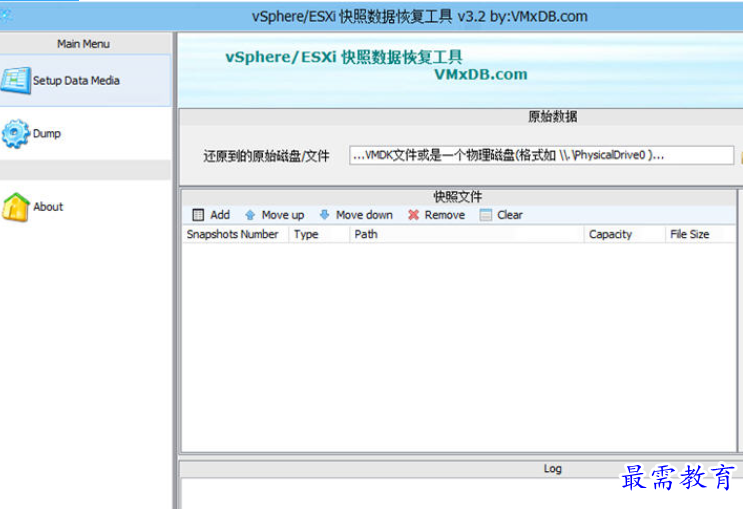The height and width of the screenshot is (509, 743).
Task: Focus the original disk/file path input field
Action: [542, 155]
